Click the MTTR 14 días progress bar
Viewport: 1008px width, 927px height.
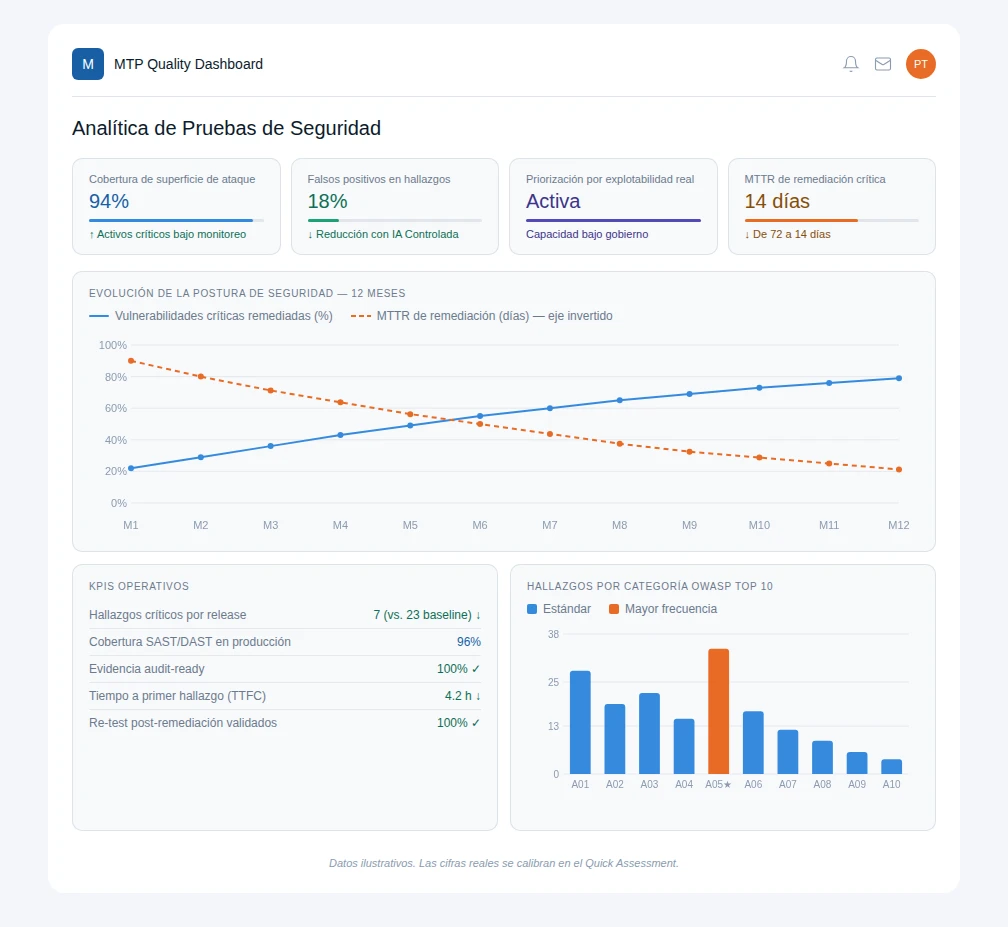coord(831,220)
